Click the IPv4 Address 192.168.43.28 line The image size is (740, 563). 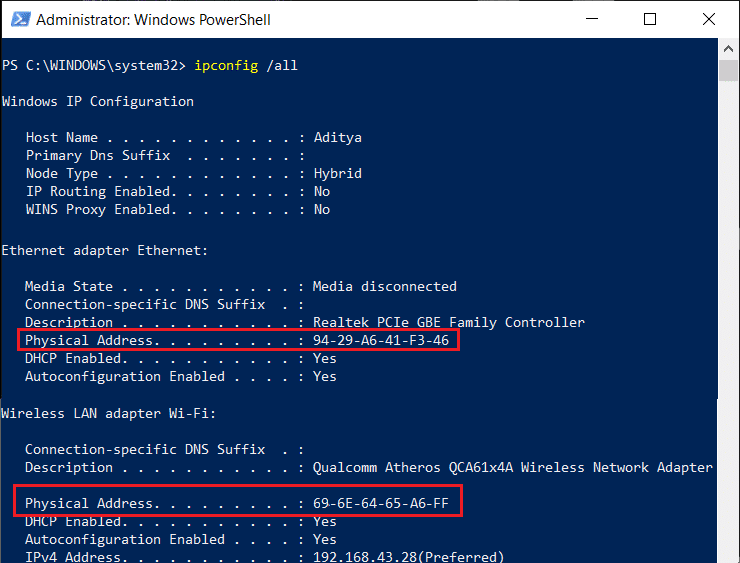point(264,557)
